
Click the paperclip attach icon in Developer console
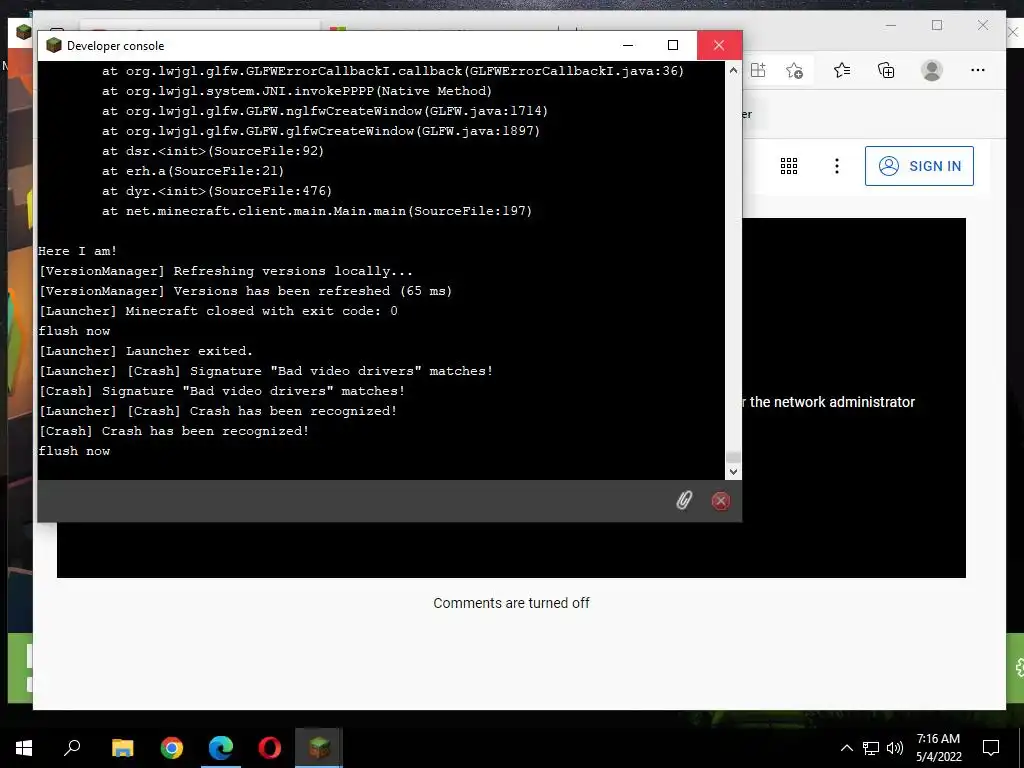click(684, 501)
